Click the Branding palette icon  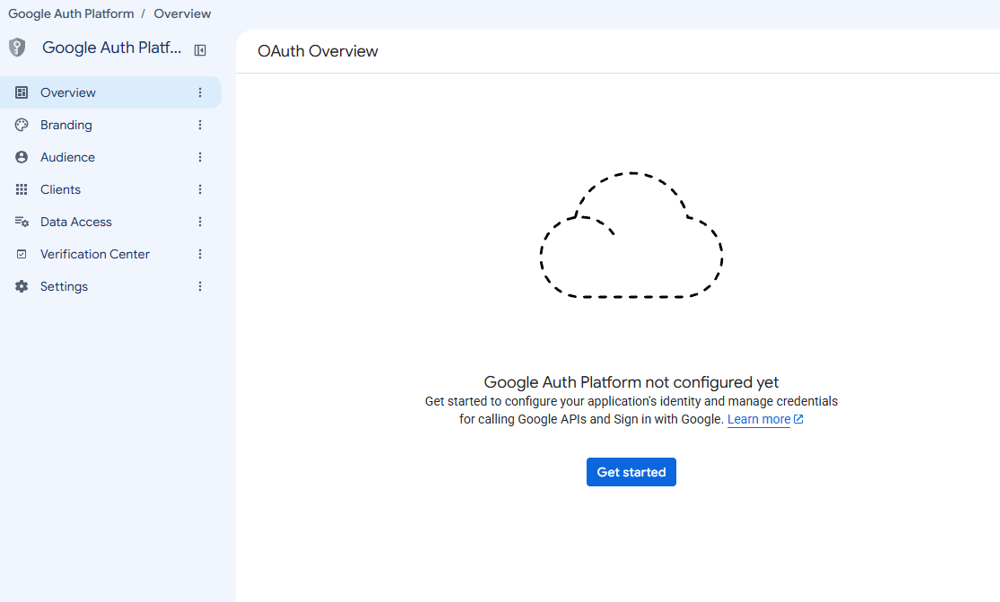(x=21, y=125)
